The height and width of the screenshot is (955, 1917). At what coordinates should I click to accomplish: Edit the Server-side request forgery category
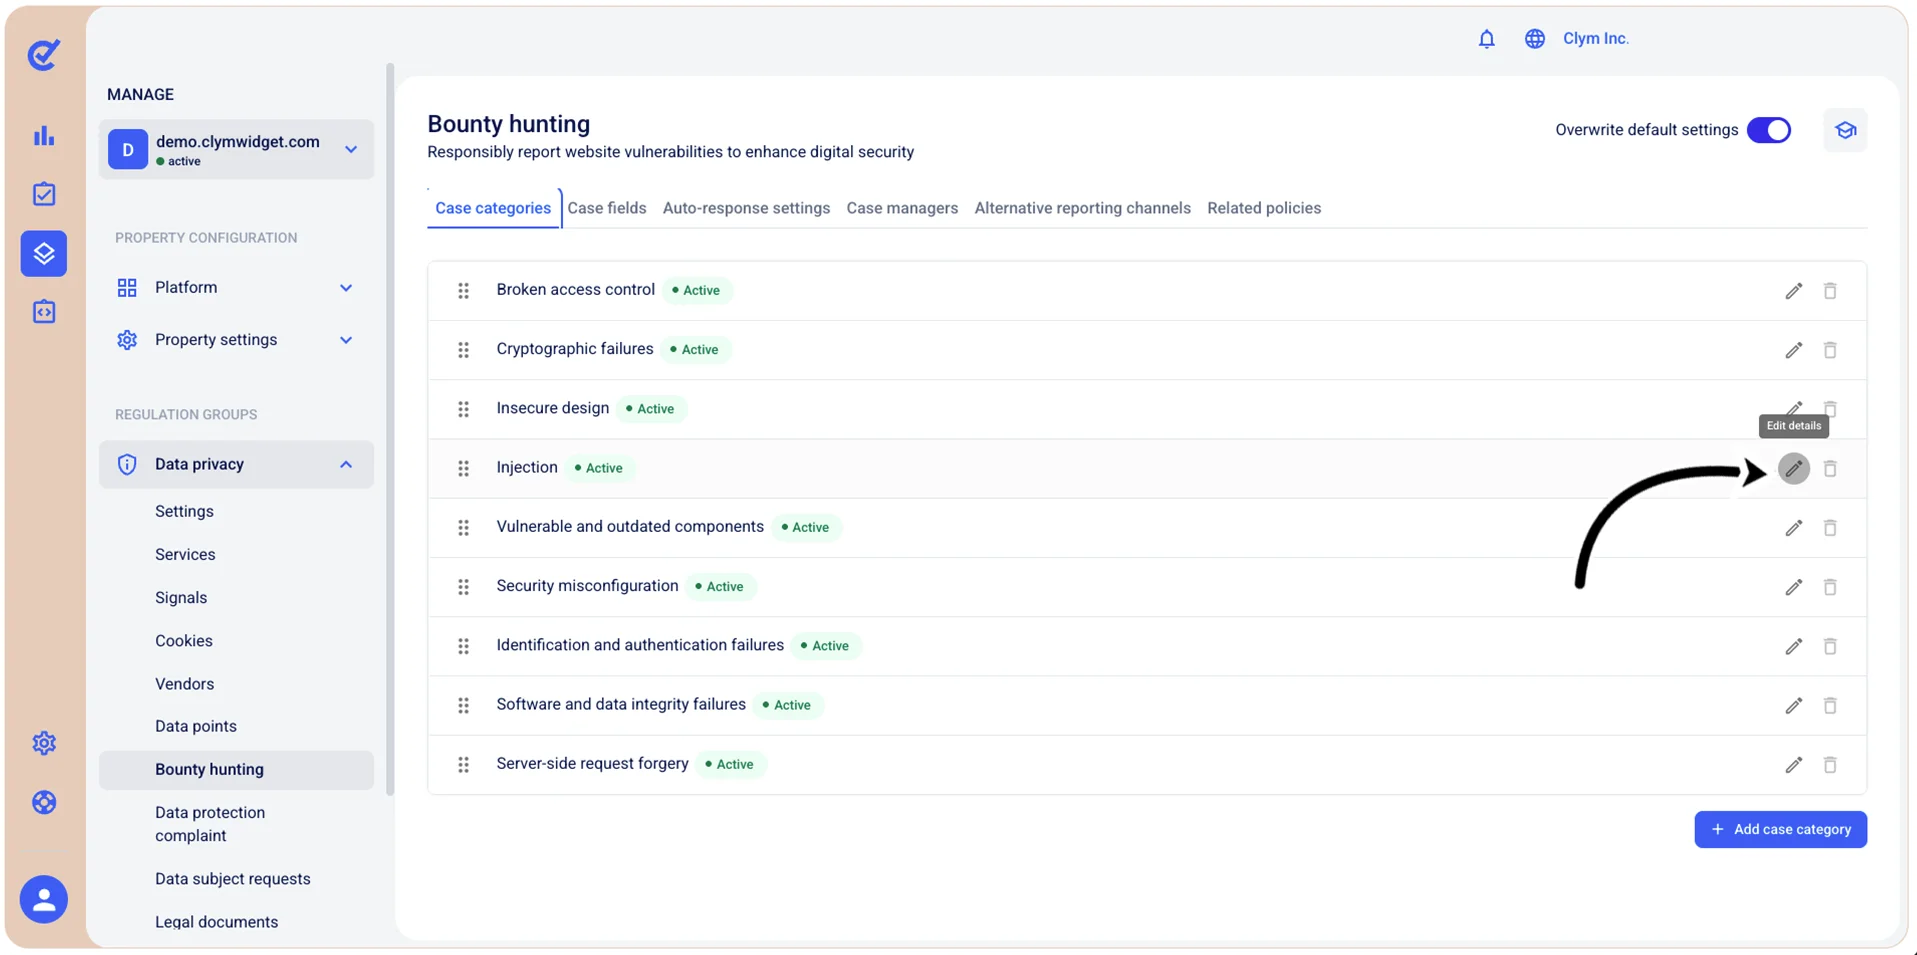point(1793,765)
